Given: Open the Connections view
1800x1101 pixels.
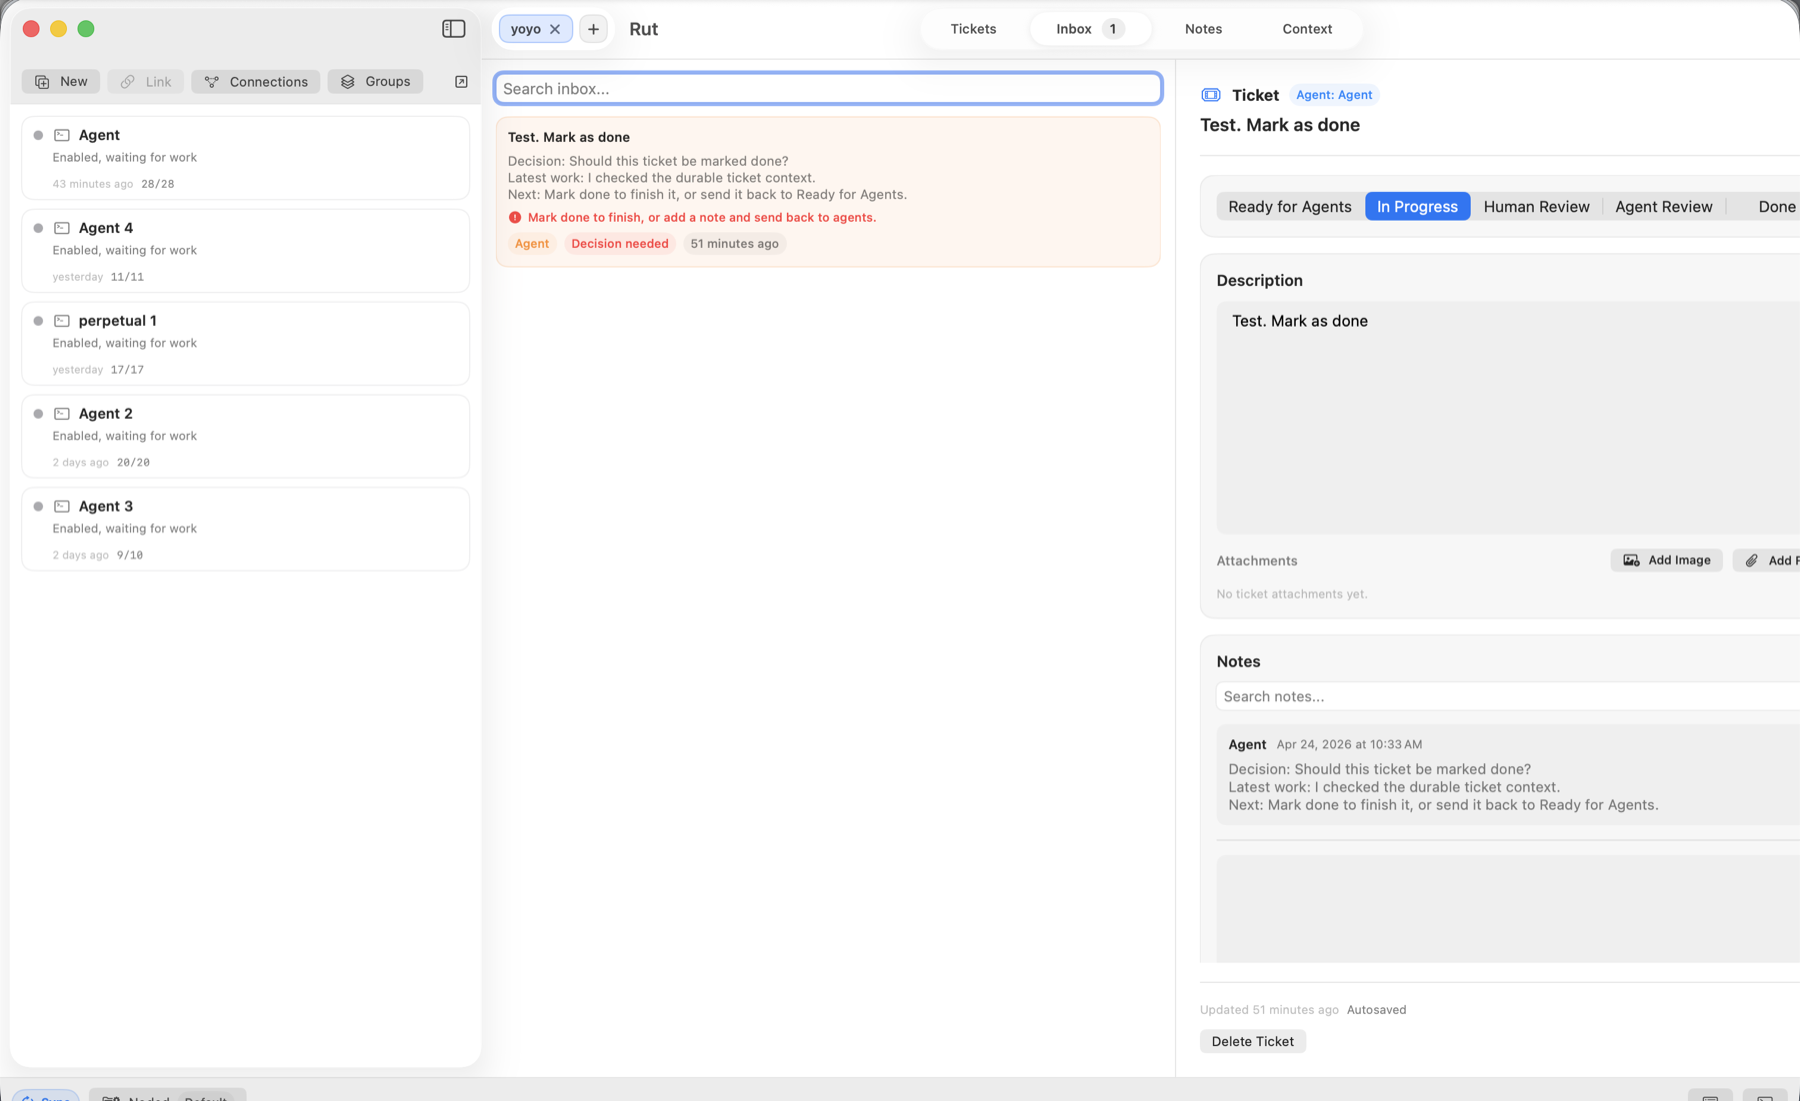Looking at the screenshot, I should (x=256, y=81).
